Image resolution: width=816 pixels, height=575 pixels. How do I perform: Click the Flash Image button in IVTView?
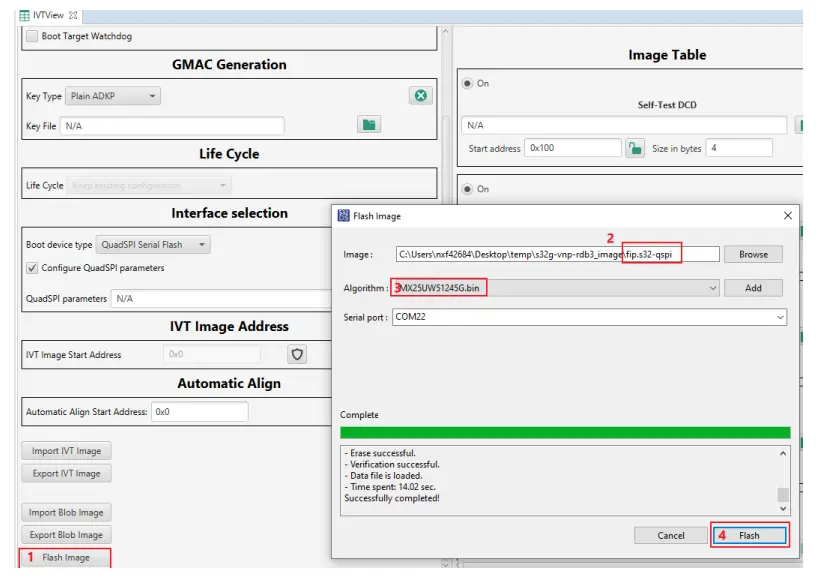66,557
